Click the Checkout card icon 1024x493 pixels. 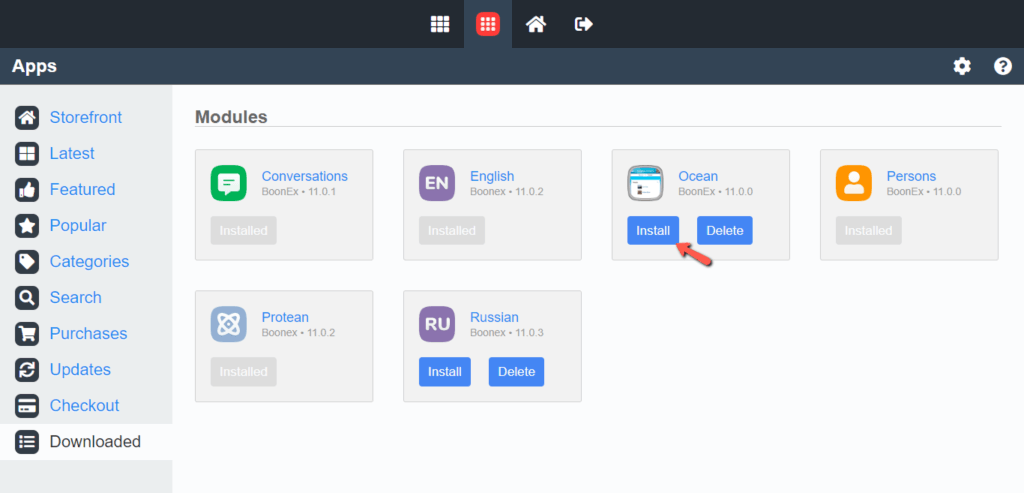[27, 406]
